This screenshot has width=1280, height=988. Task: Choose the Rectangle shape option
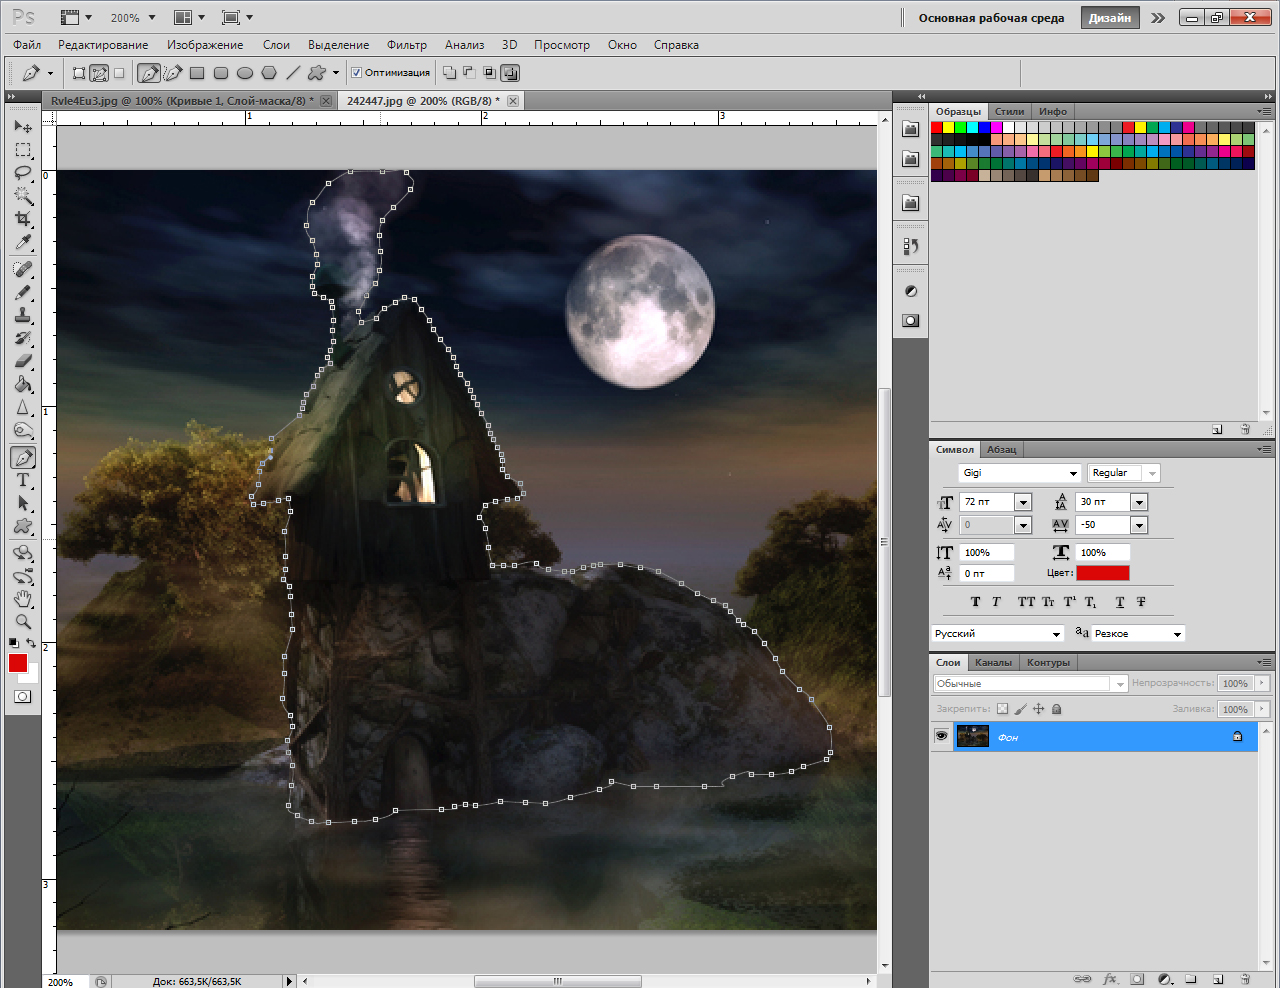tap(197, 73)
